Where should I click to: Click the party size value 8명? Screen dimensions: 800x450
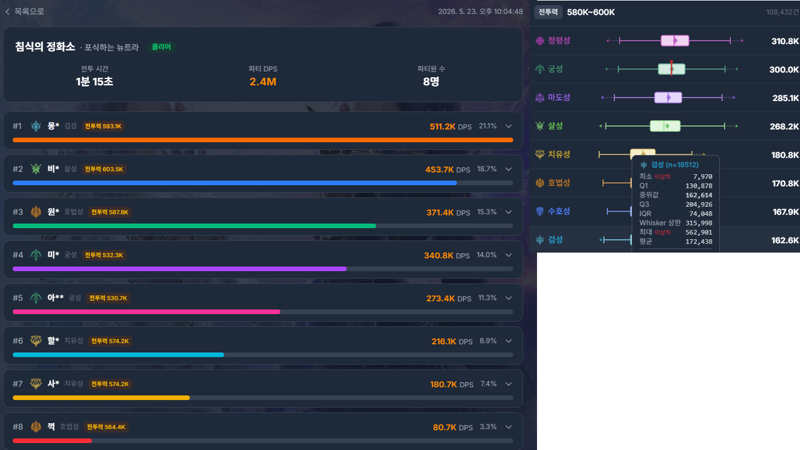(x=431, y=82)
